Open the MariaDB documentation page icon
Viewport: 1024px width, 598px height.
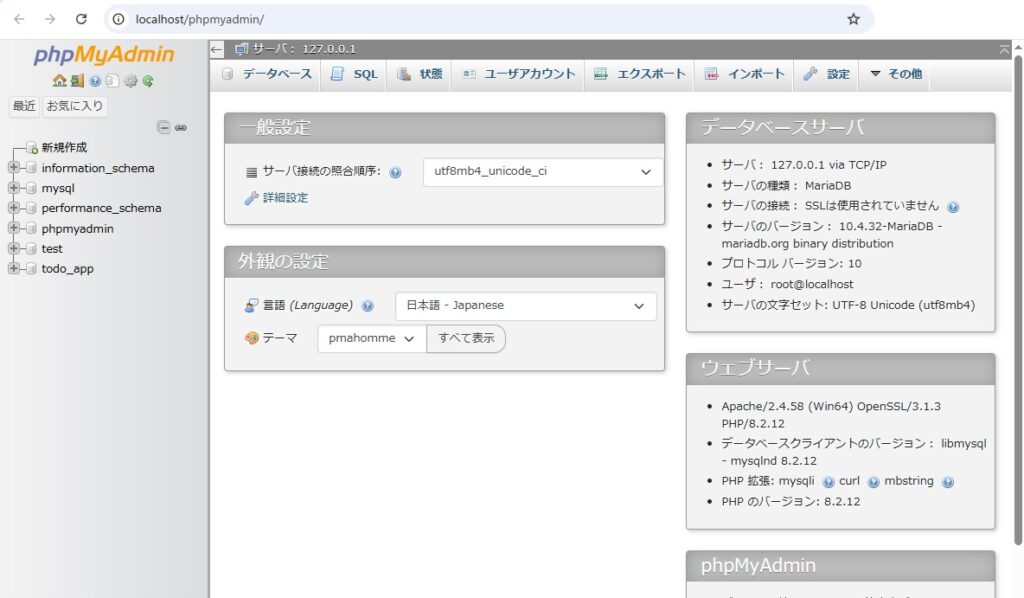pos(112,80)
